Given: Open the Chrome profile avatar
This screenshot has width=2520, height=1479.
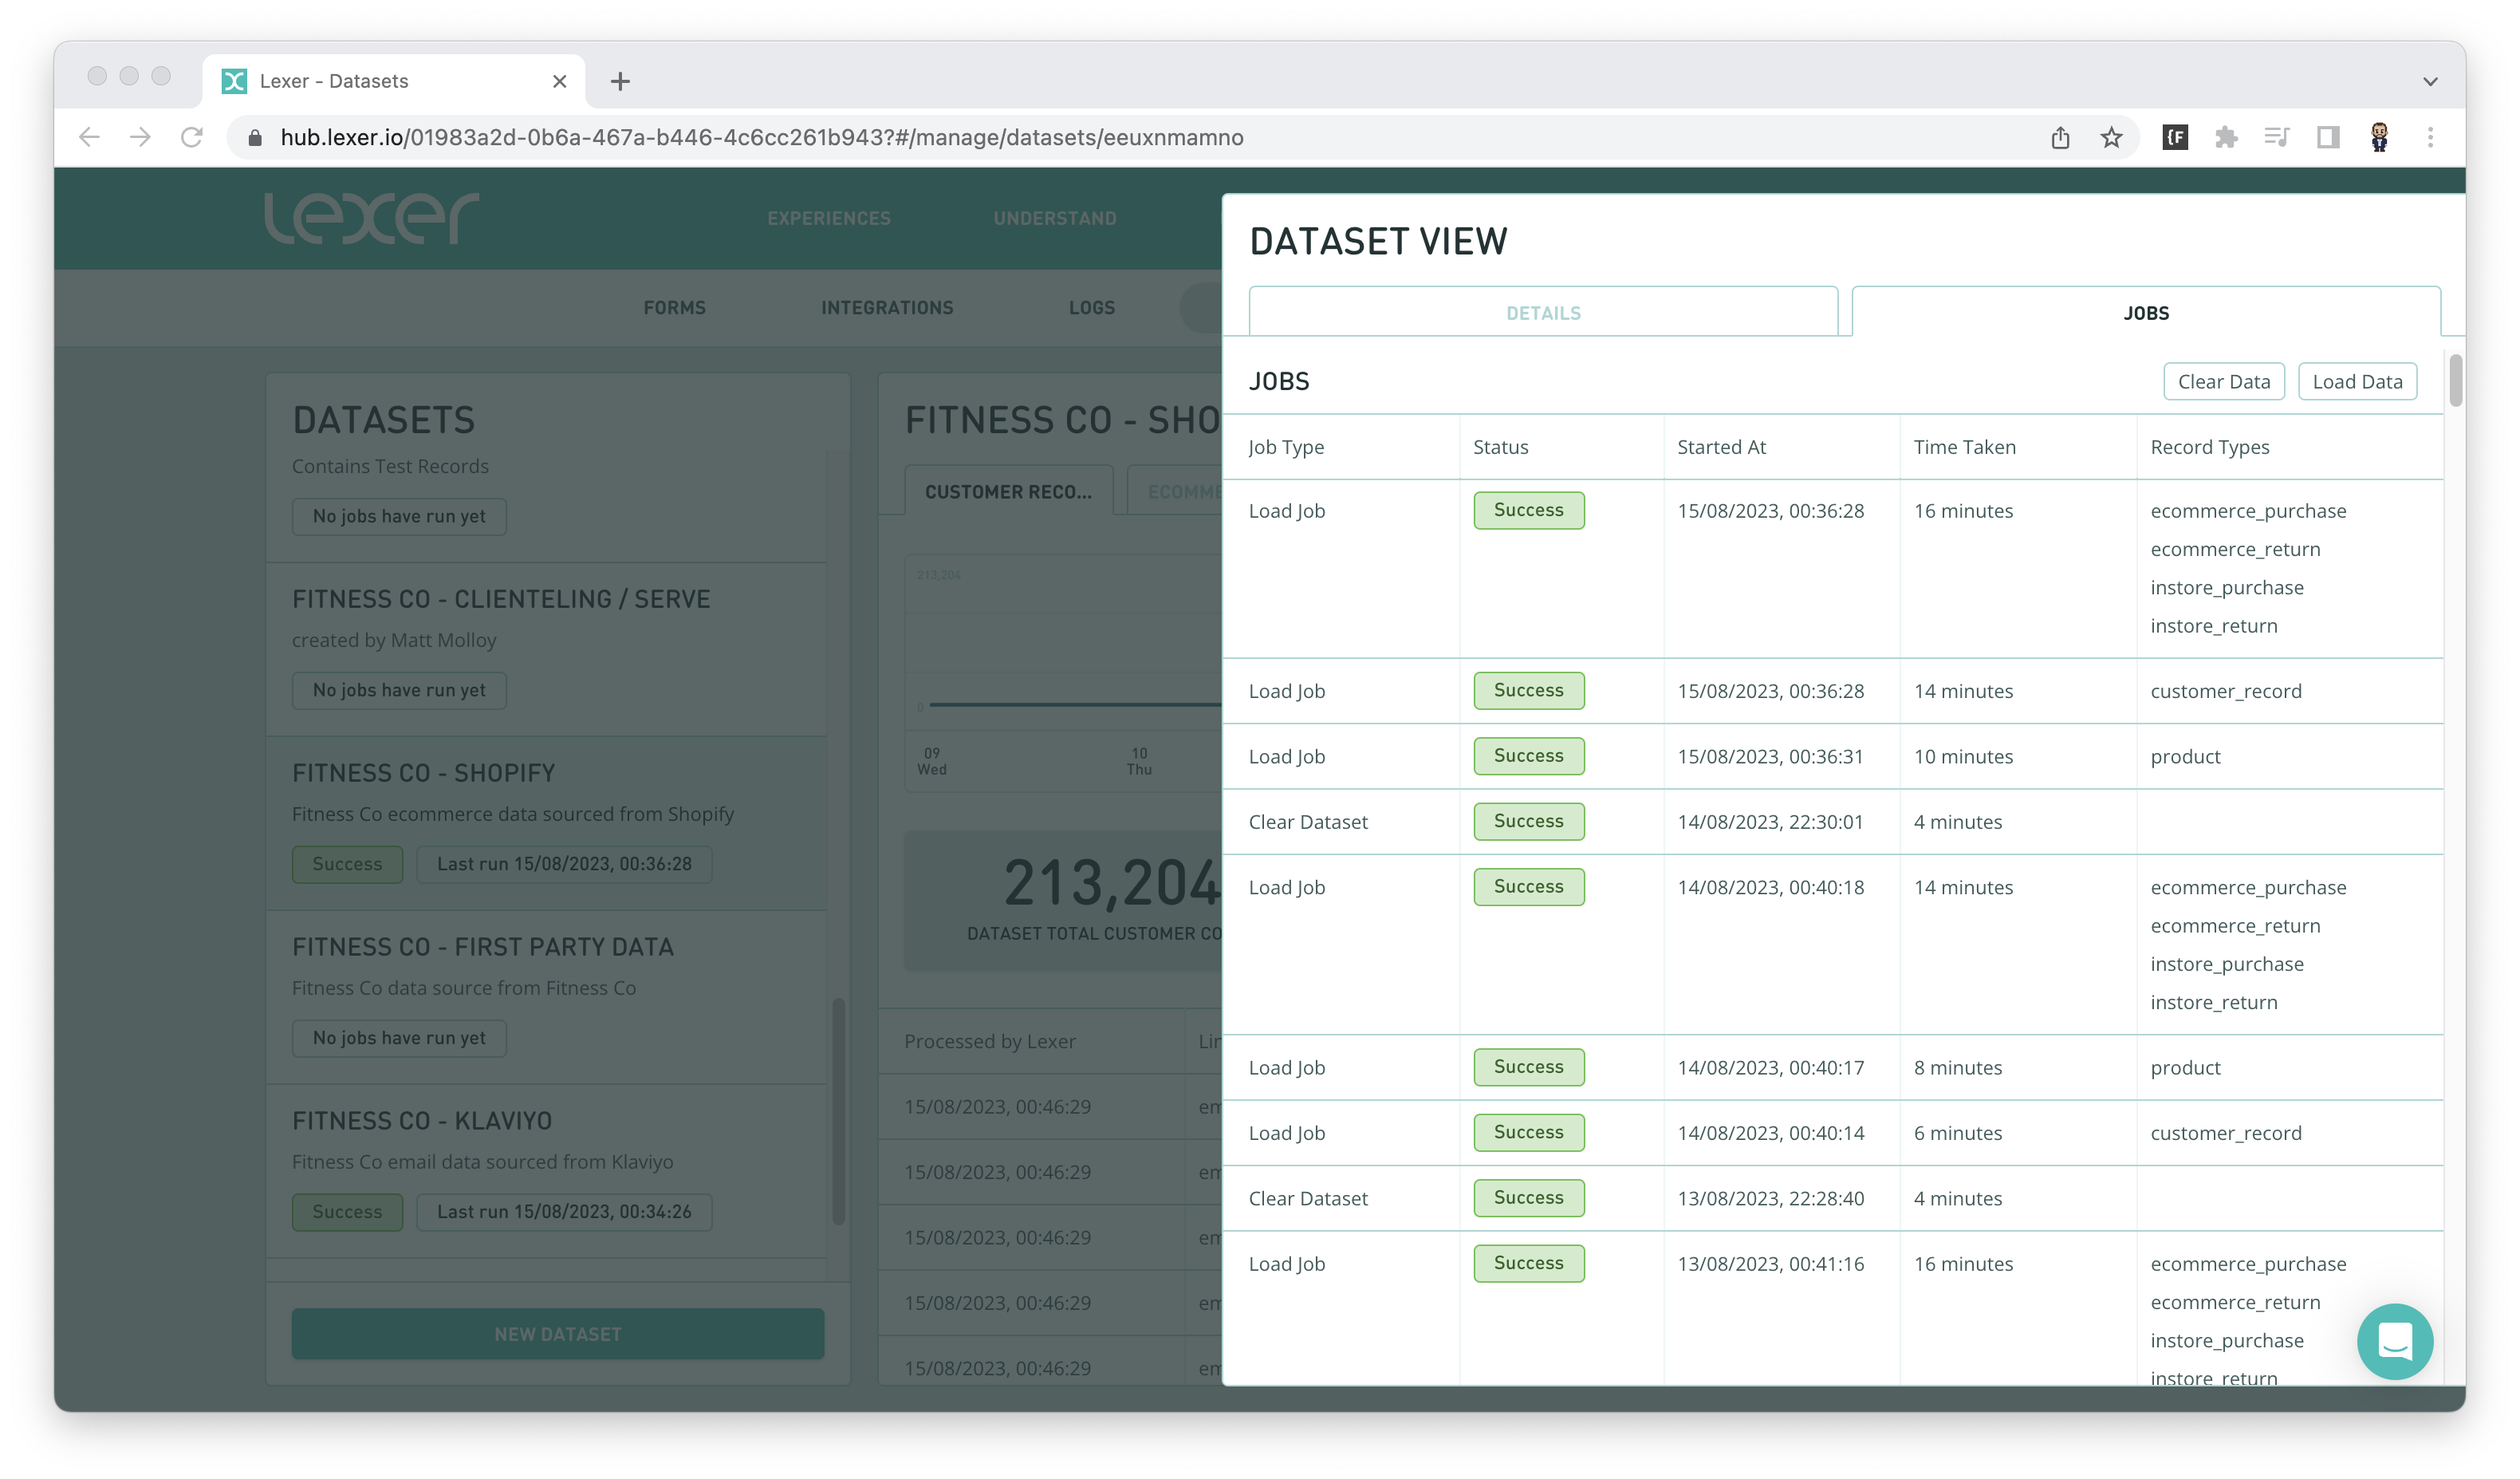Looking at the screenshot, I should (x=2380, y=137).
